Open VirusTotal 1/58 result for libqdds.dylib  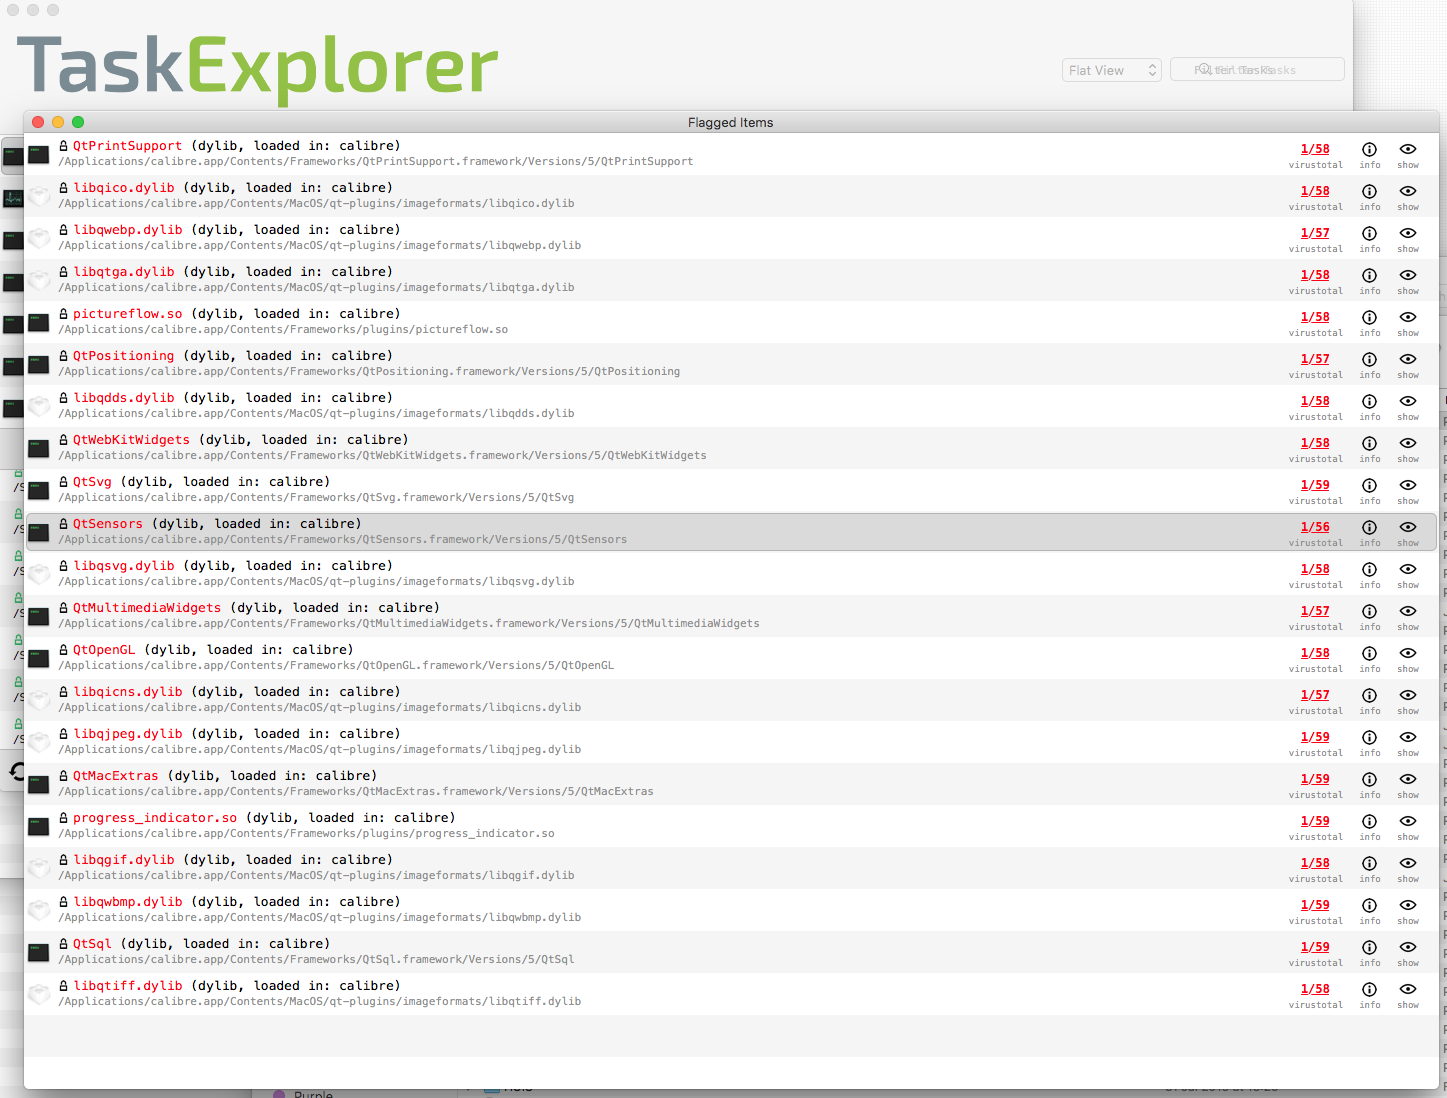tap(1315, 401)
